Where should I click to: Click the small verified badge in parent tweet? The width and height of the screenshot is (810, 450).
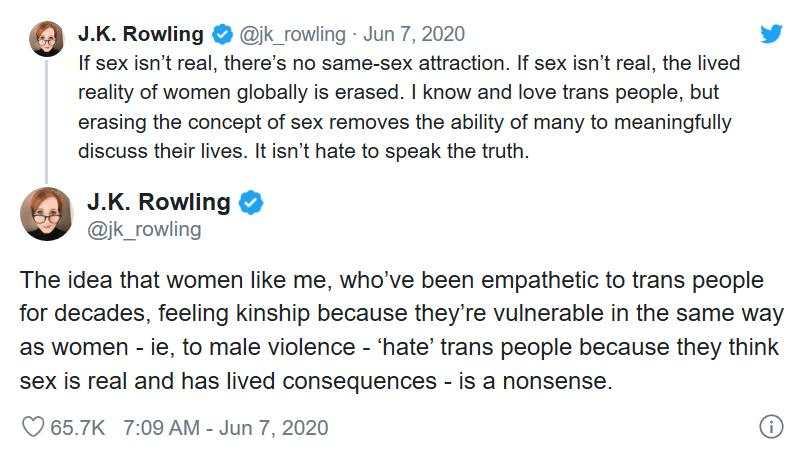click(223, 35)
